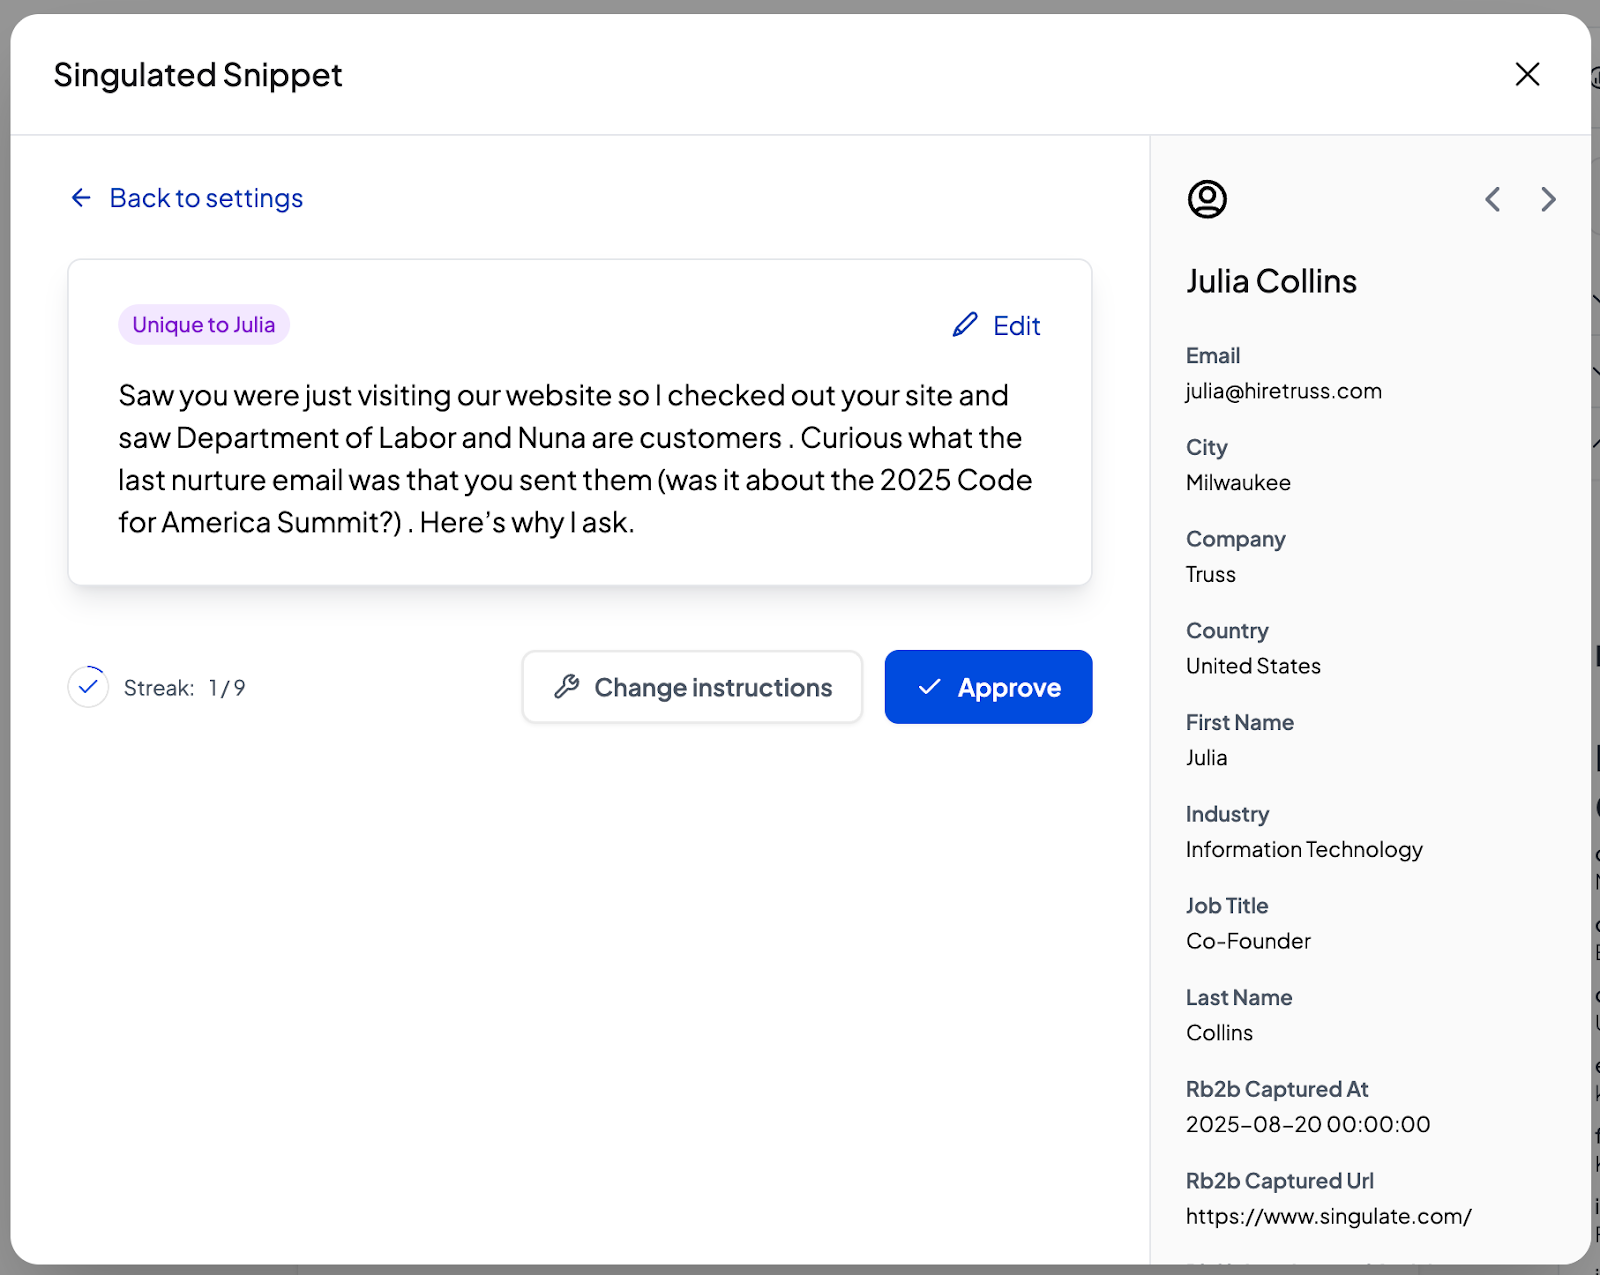This screenshot has width=1600, height=1275.
Task: Click the Country value United States
Action: tap(1253, 666)
